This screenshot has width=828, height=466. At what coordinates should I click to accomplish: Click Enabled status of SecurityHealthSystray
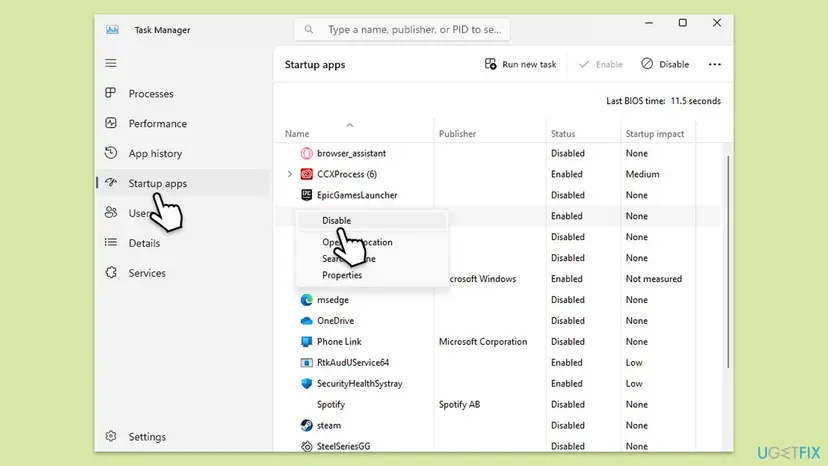567,384
